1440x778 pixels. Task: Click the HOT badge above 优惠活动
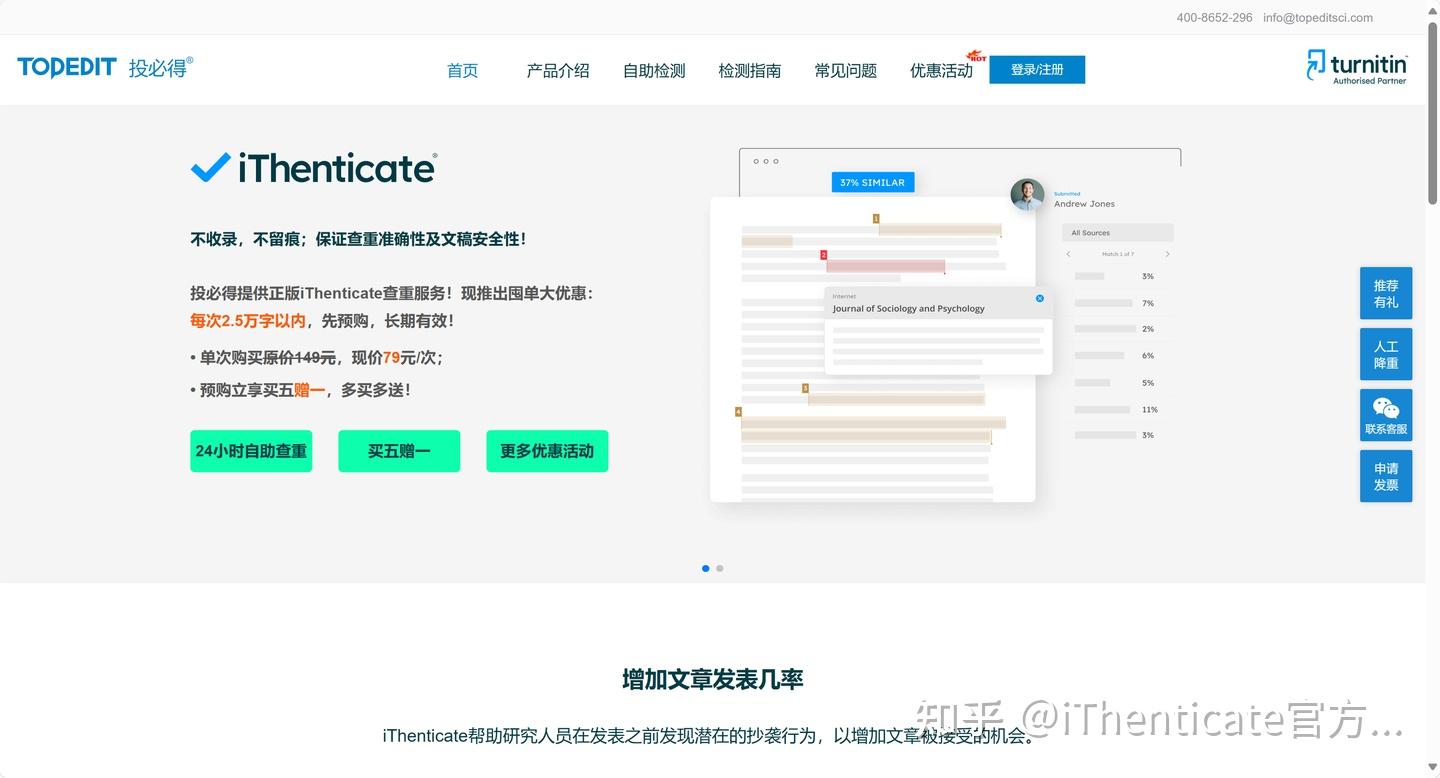(x=974, y=57)
